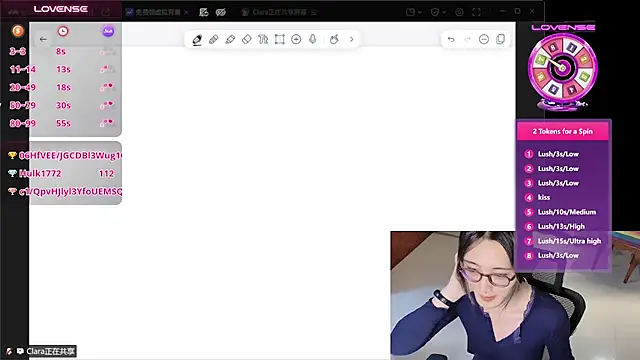Choose the text tool

point(263,39)
